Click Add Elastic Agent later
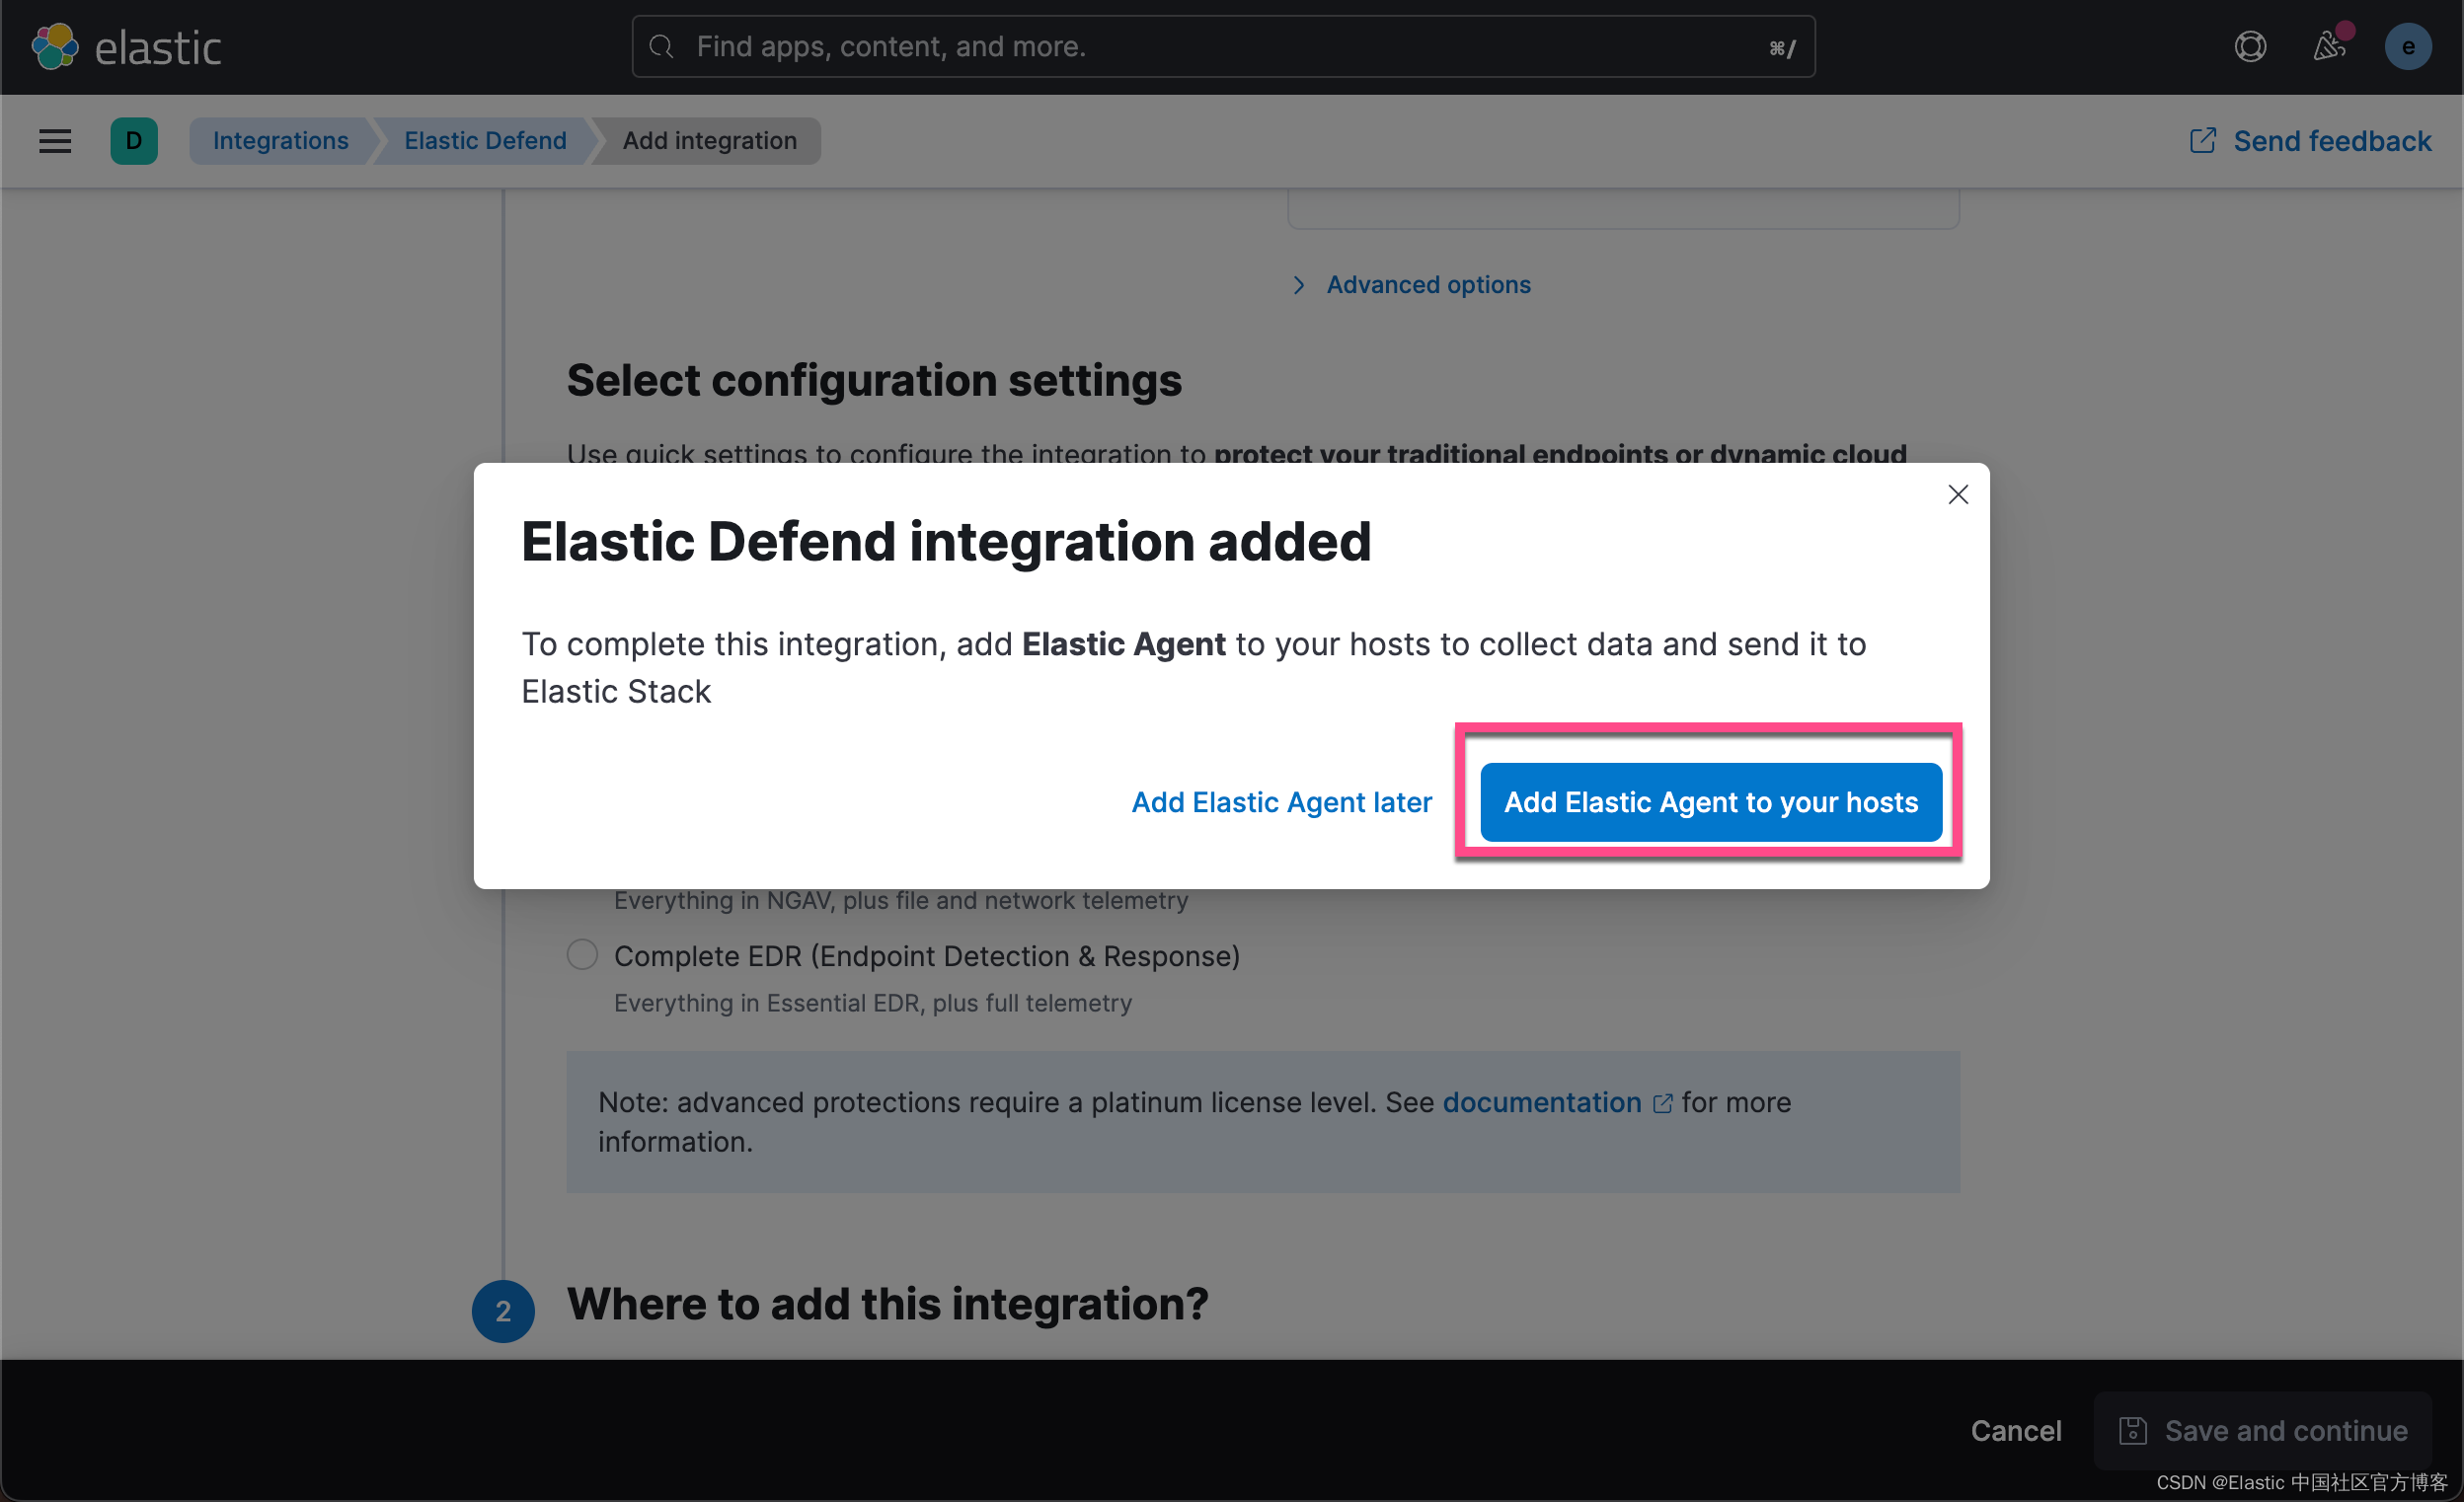Viewport: 2464px width, 1502px height. point(1281,803)
